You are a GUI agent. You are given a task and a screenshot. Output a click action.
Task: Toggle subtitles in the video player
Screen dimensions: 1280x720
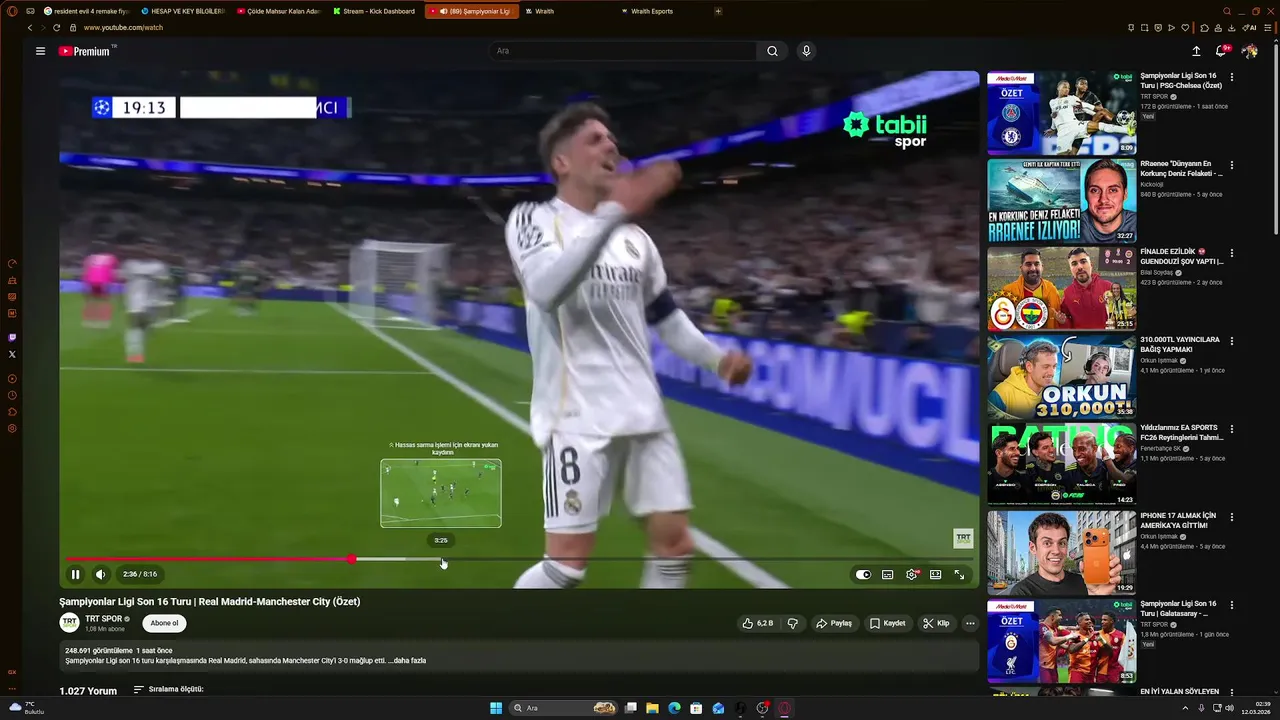(x=887, y=575)
